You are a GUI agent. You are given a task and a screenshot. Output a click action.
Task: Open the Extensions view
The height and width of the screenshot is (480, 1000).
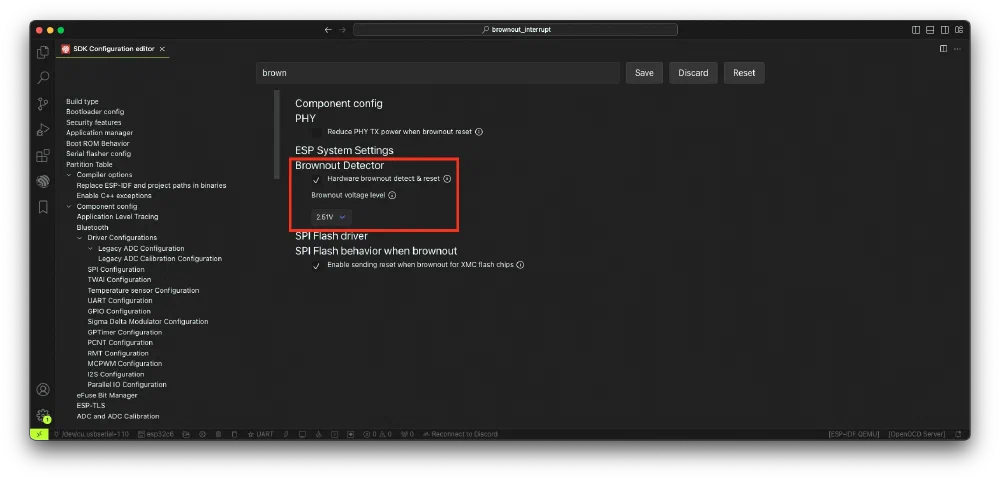(x=43, y=155)
